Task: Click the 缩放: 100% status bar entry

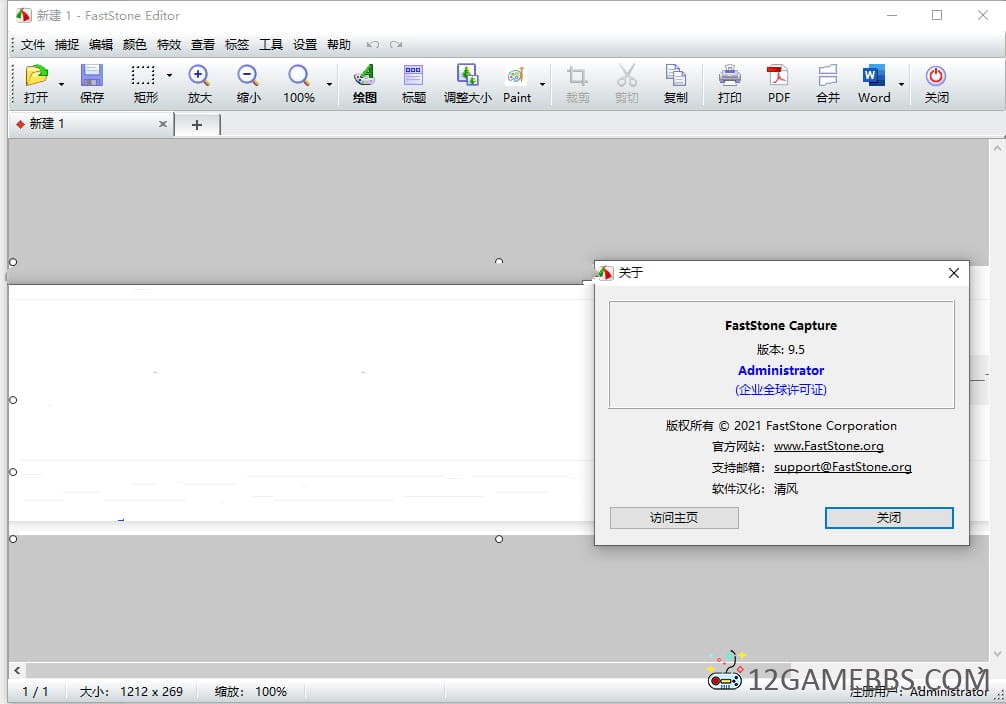Action: 251,692
